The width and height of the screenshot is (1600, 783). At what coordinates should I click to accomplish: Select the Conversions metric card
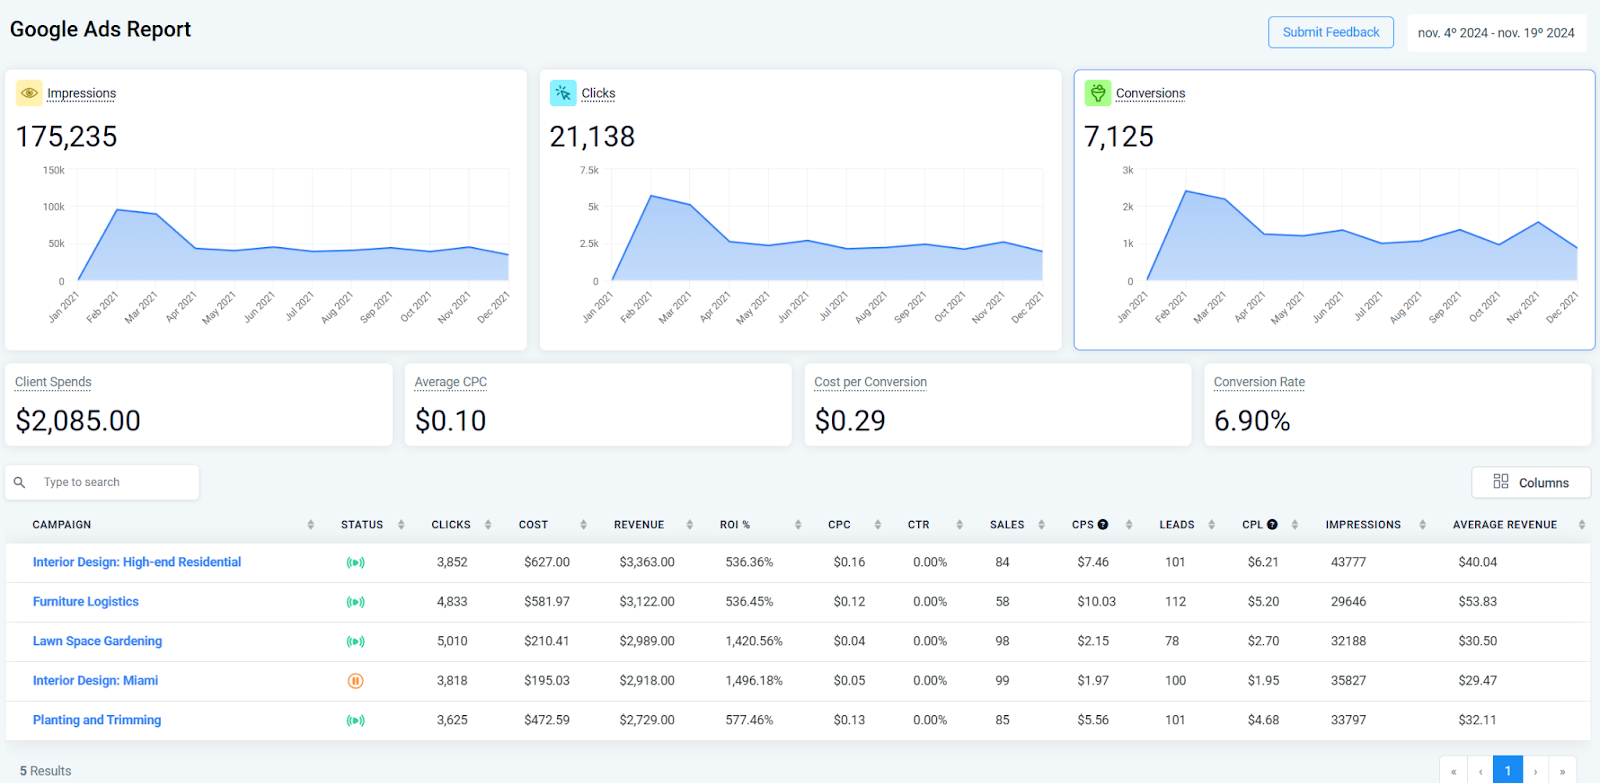tap(1334, 210)
